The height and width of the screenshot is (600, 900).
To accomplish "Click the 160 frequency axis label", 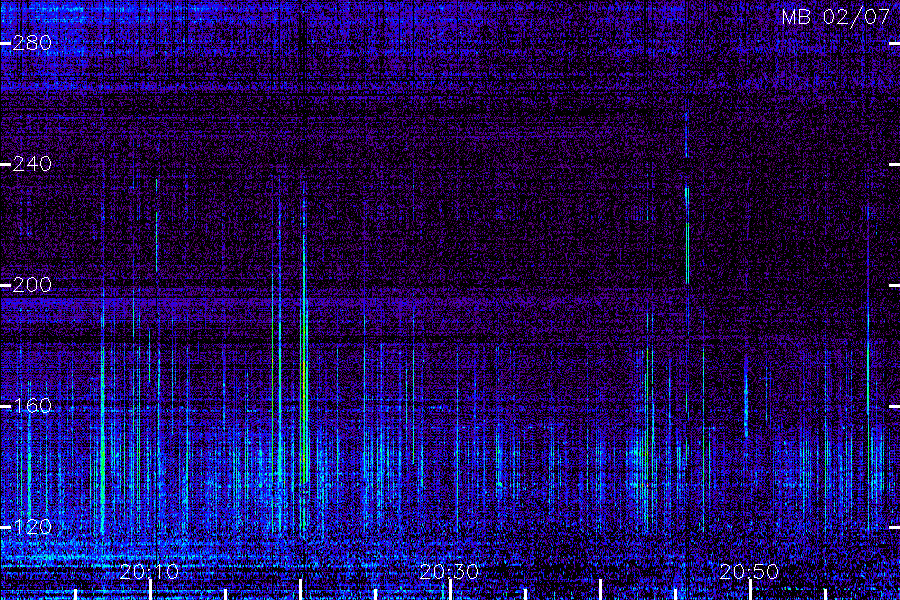I will (x=32, y=406).
